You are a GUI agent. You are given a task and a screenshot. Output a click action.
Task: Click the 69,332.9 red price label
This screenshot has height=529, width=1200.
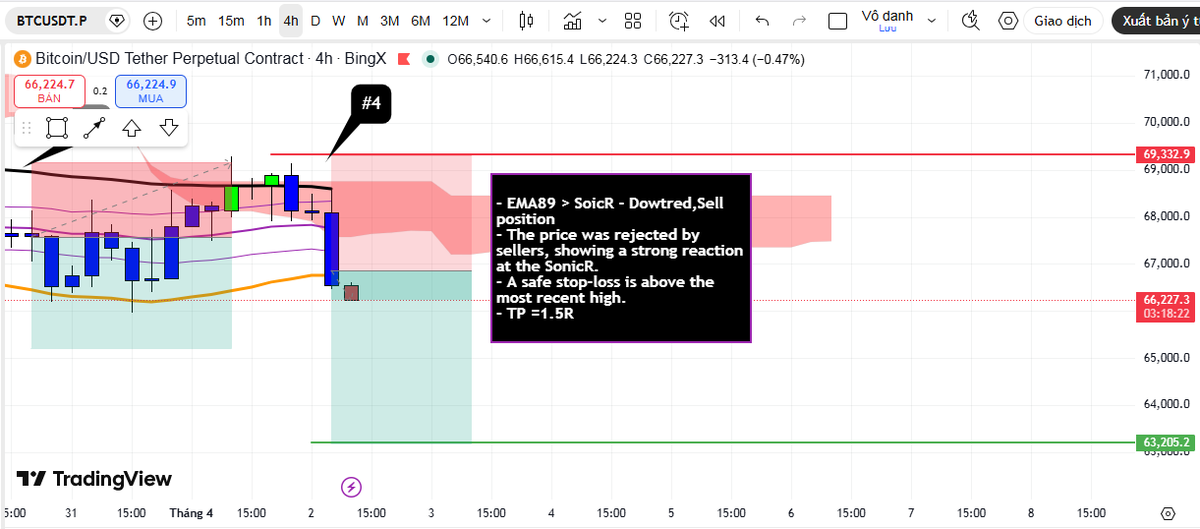(x=1165, y=154)
